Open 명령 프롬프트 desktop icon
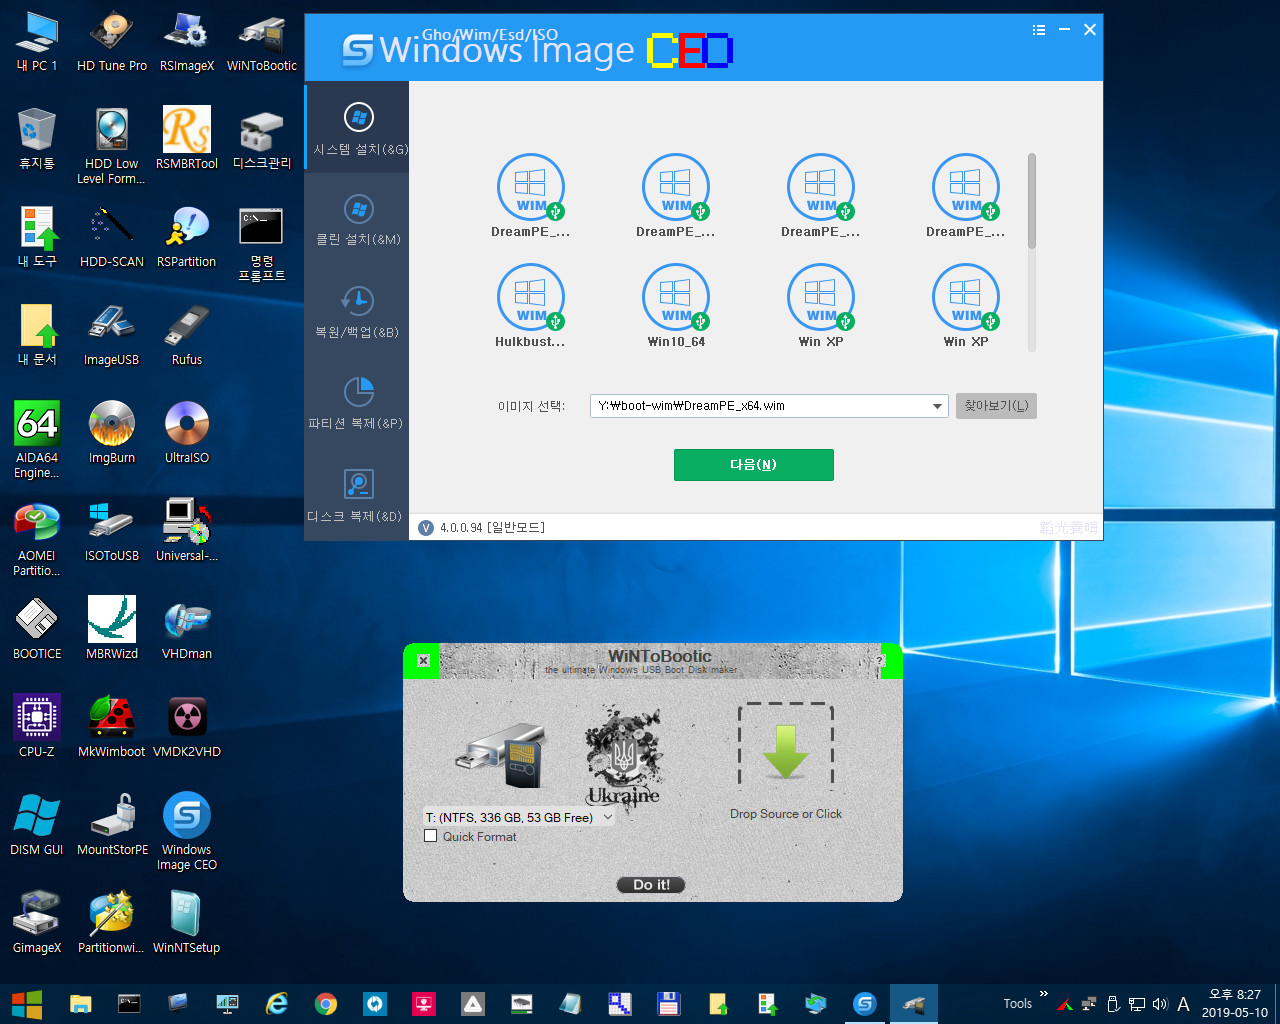1280x1024 pixels. (x=262, y=244)
